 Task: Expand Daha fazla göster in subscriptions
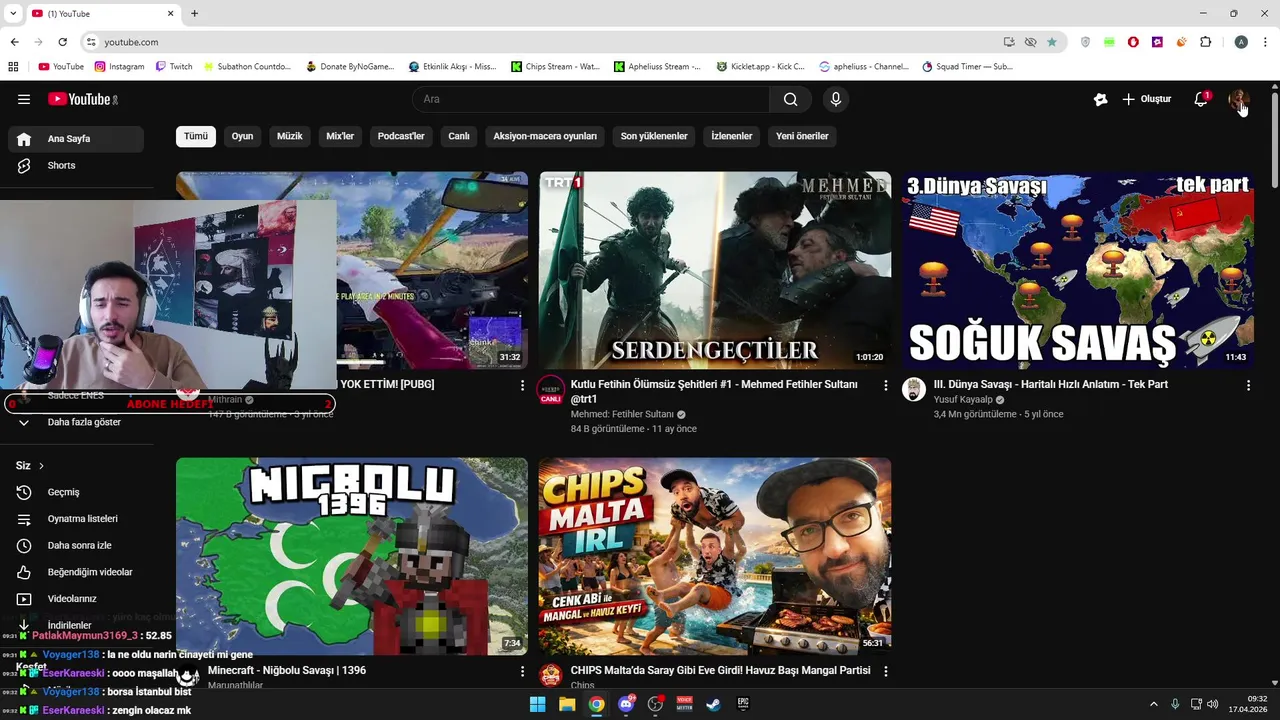[x=76, y=422]
